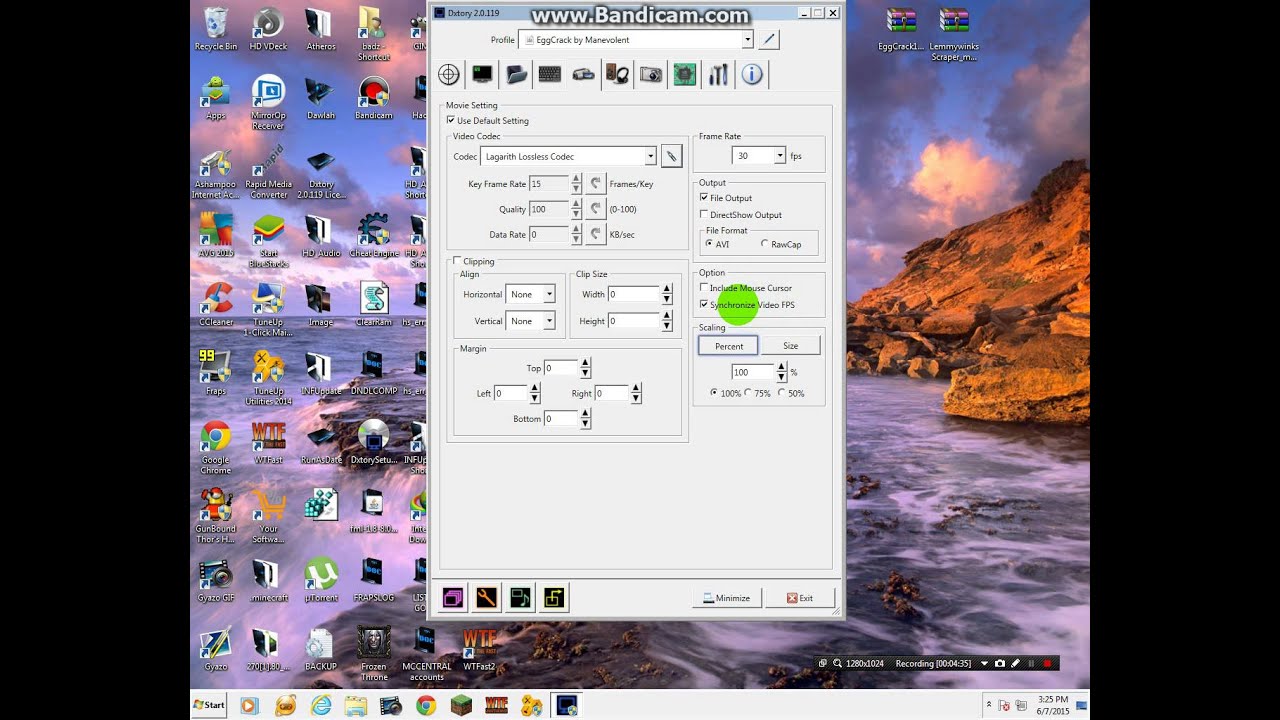Open the Movie camcorder tab in Dxtory
Image resolution: width=1280 pixels, height=720 pixels.
point(583,74)
